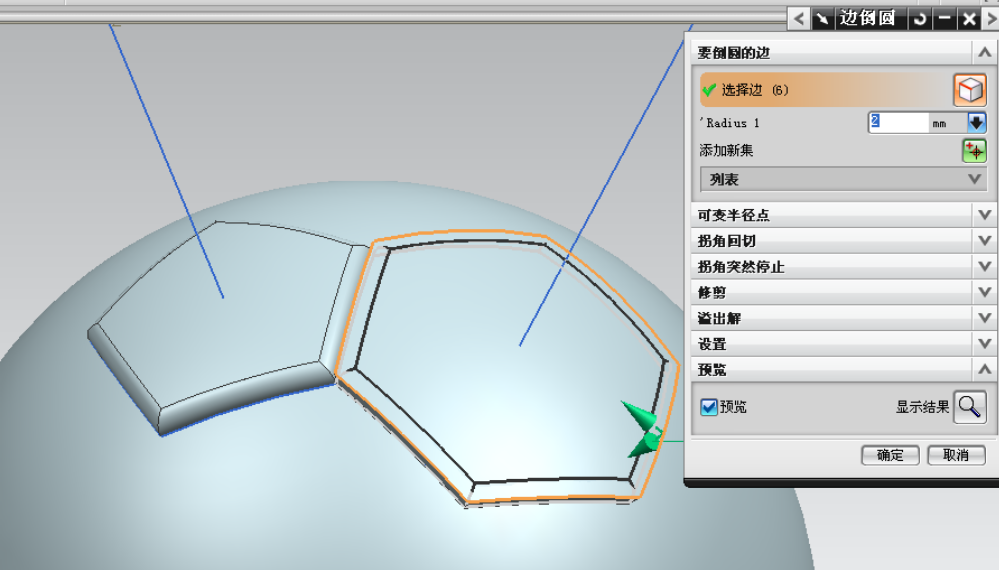Expand the 设置 section
Screen dimensions: 999x570
984,344
